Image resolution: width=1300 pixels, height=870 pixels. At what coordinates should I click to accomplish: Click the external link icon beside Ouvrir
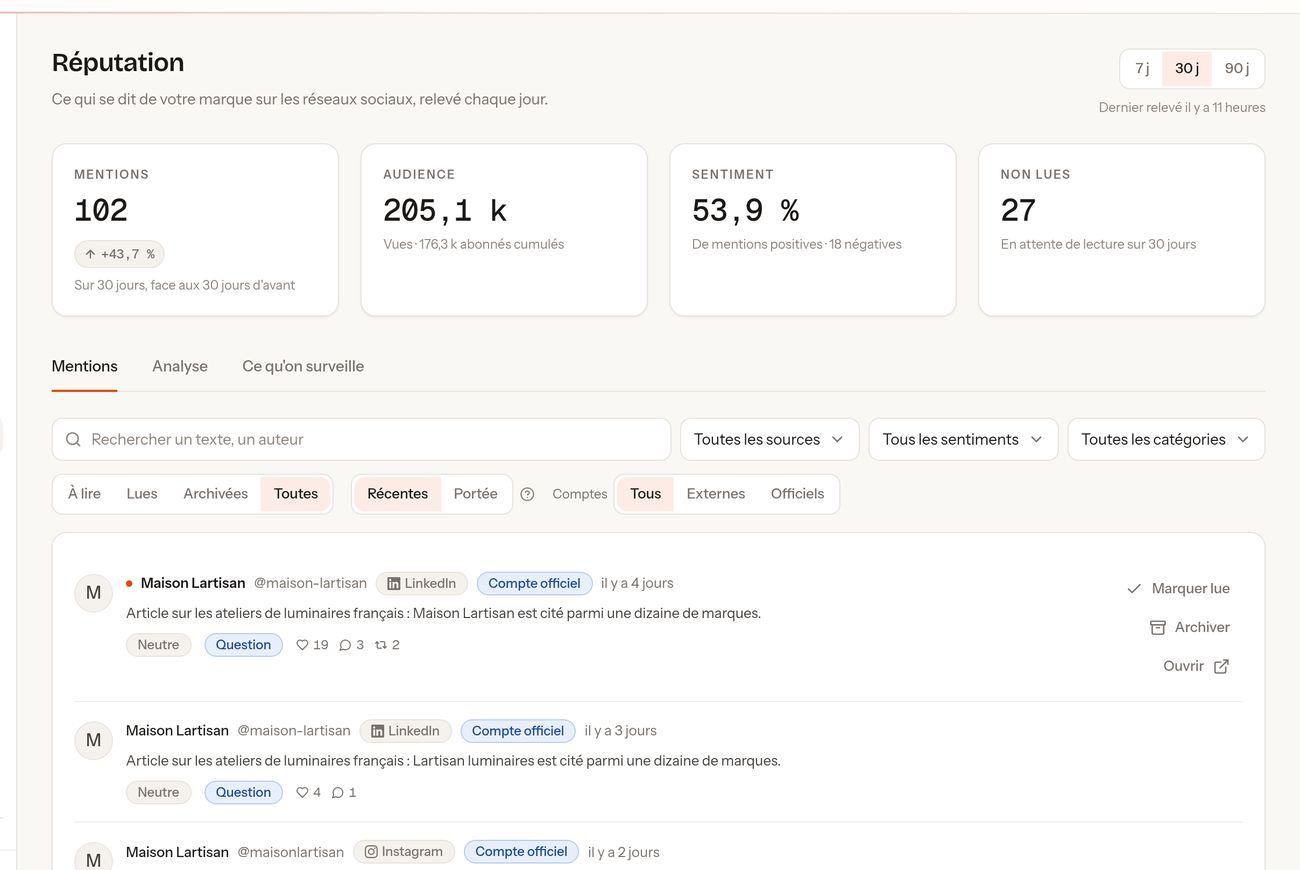coord(1221,667)
